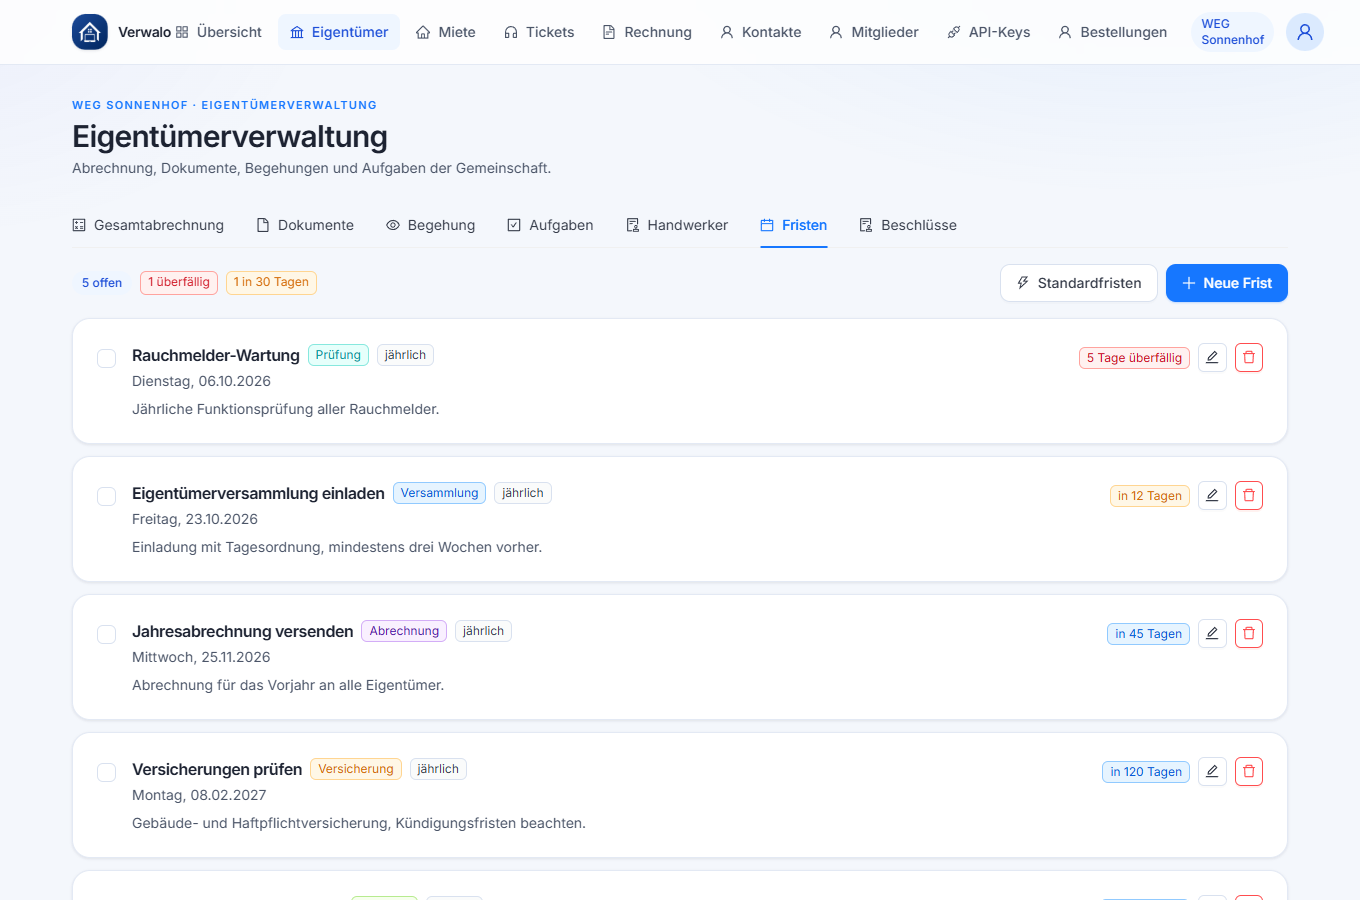
Task: Select the Aufgaben tab
Action: pos(550,225)
